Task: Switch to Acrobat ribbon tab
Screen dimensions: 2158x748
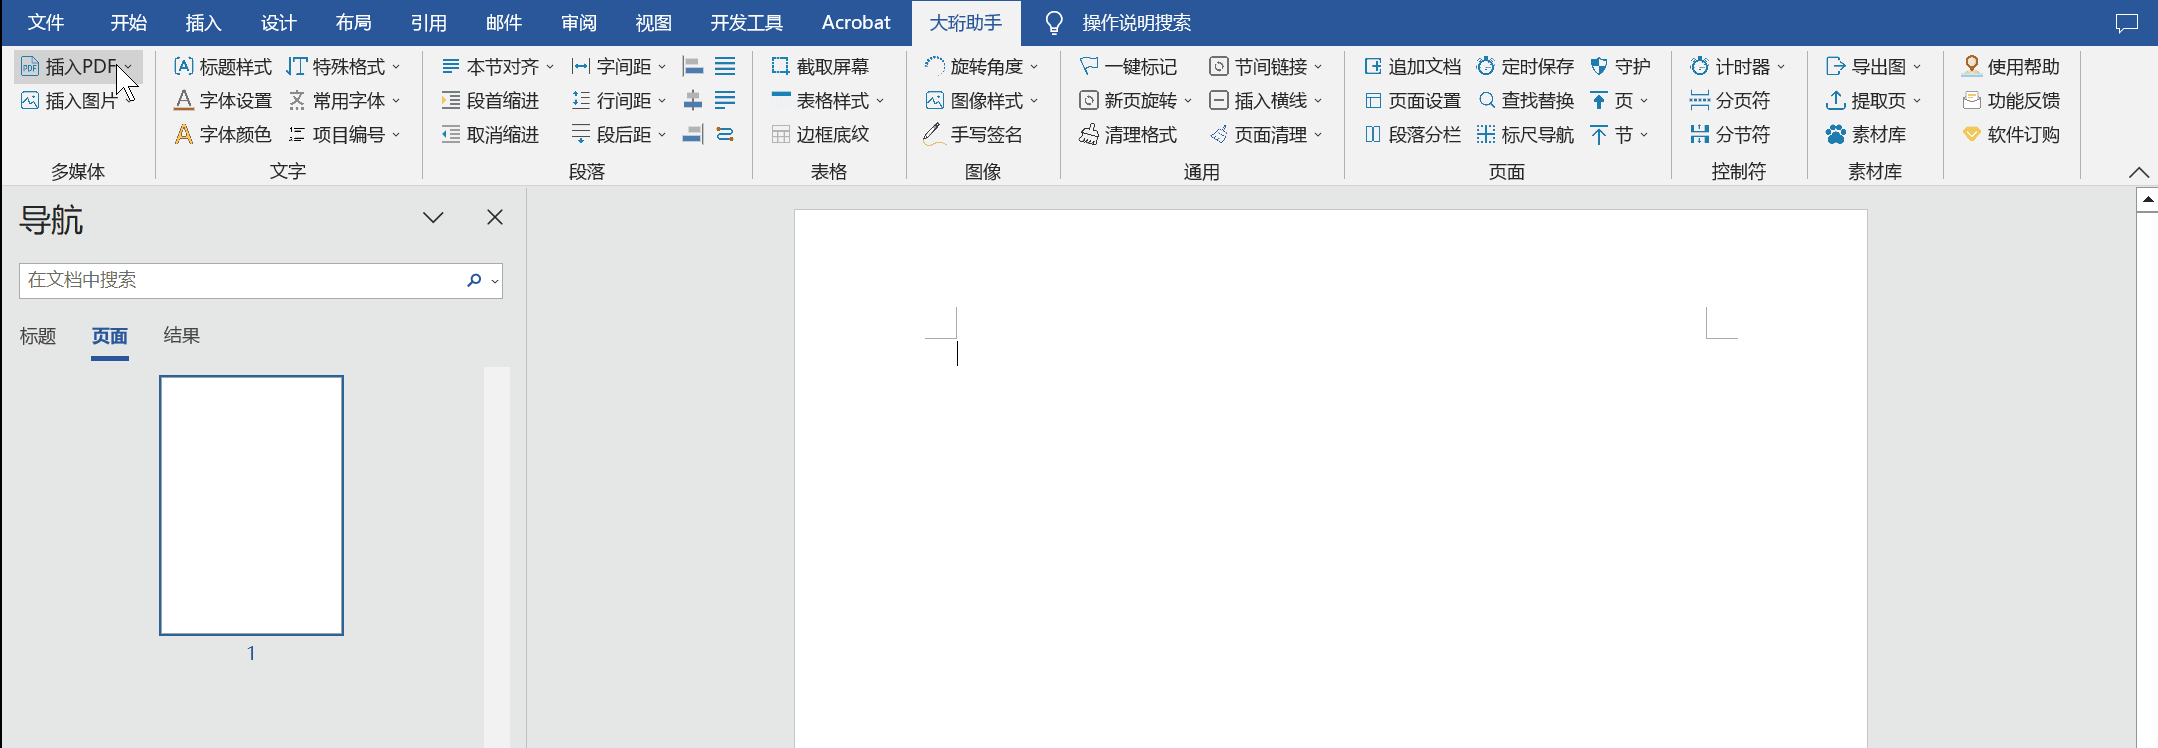Action: point(856,23)
